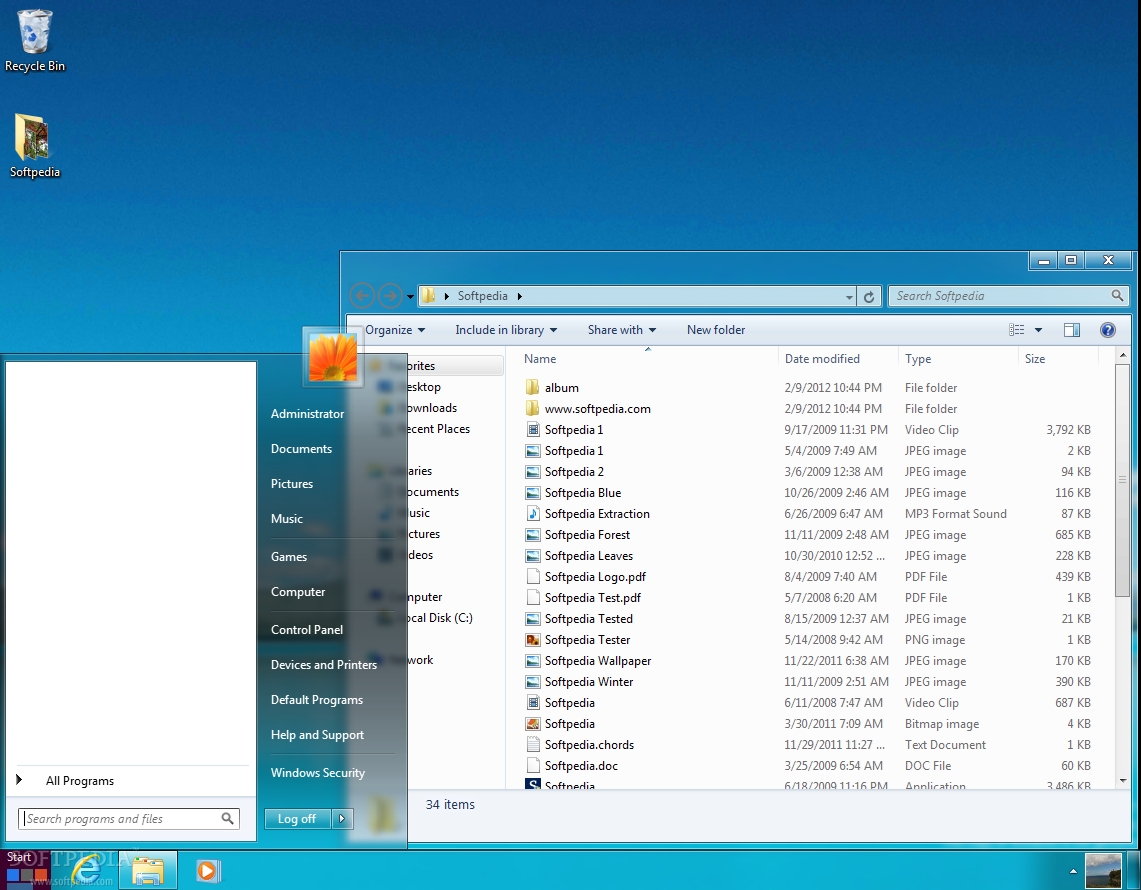This screenshot has height=890, width=1141.
Task: Open Administrator folder from Start menu
Action: [307, 413]
